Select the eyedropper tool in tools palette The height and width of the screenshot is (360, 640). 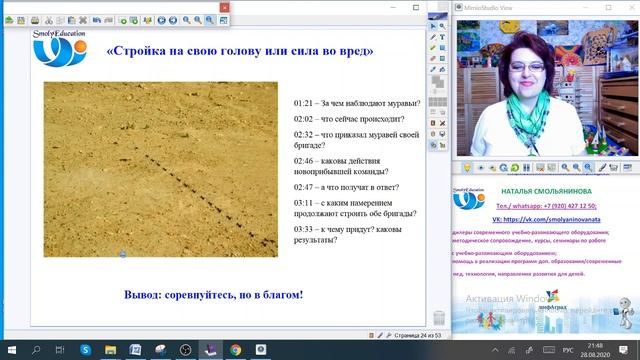pyautogui.click(x=433, y=69)
